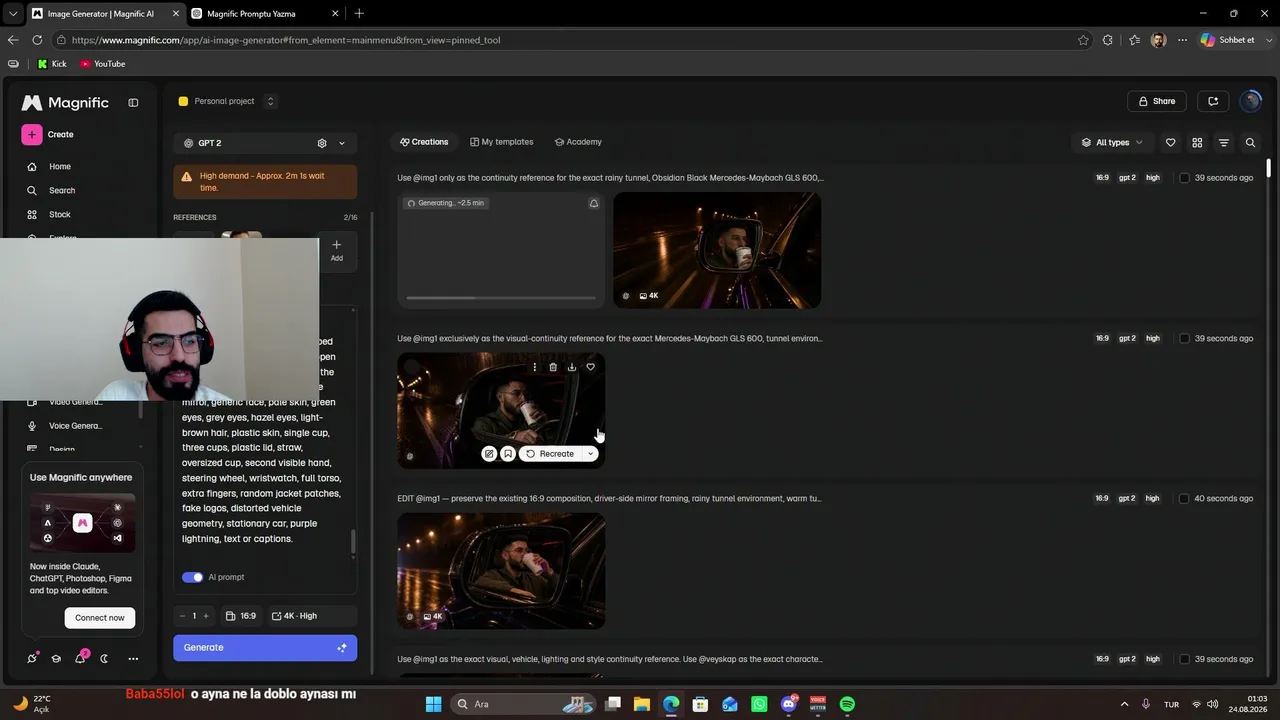Image resolution: width=1280 pixels, height=720 pixels.
Task: Click the Recreate button on the hovered image
Action: pos(550,454)
